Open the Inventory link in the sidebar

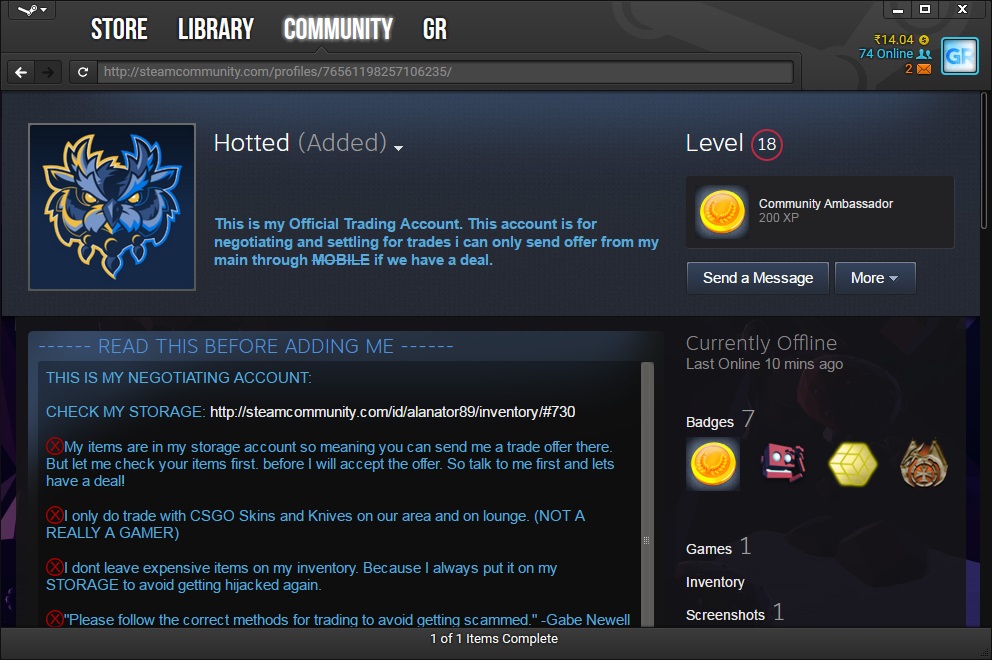click(715, 582)
